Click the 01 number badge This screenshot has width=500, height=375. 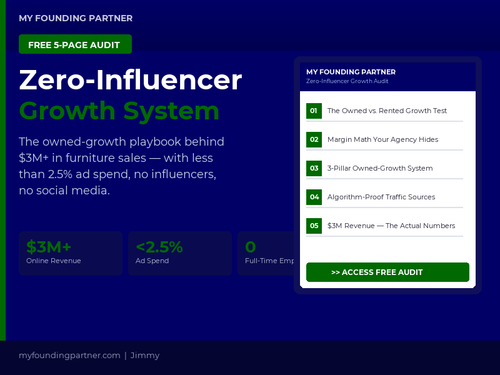(x=314, y=111)
